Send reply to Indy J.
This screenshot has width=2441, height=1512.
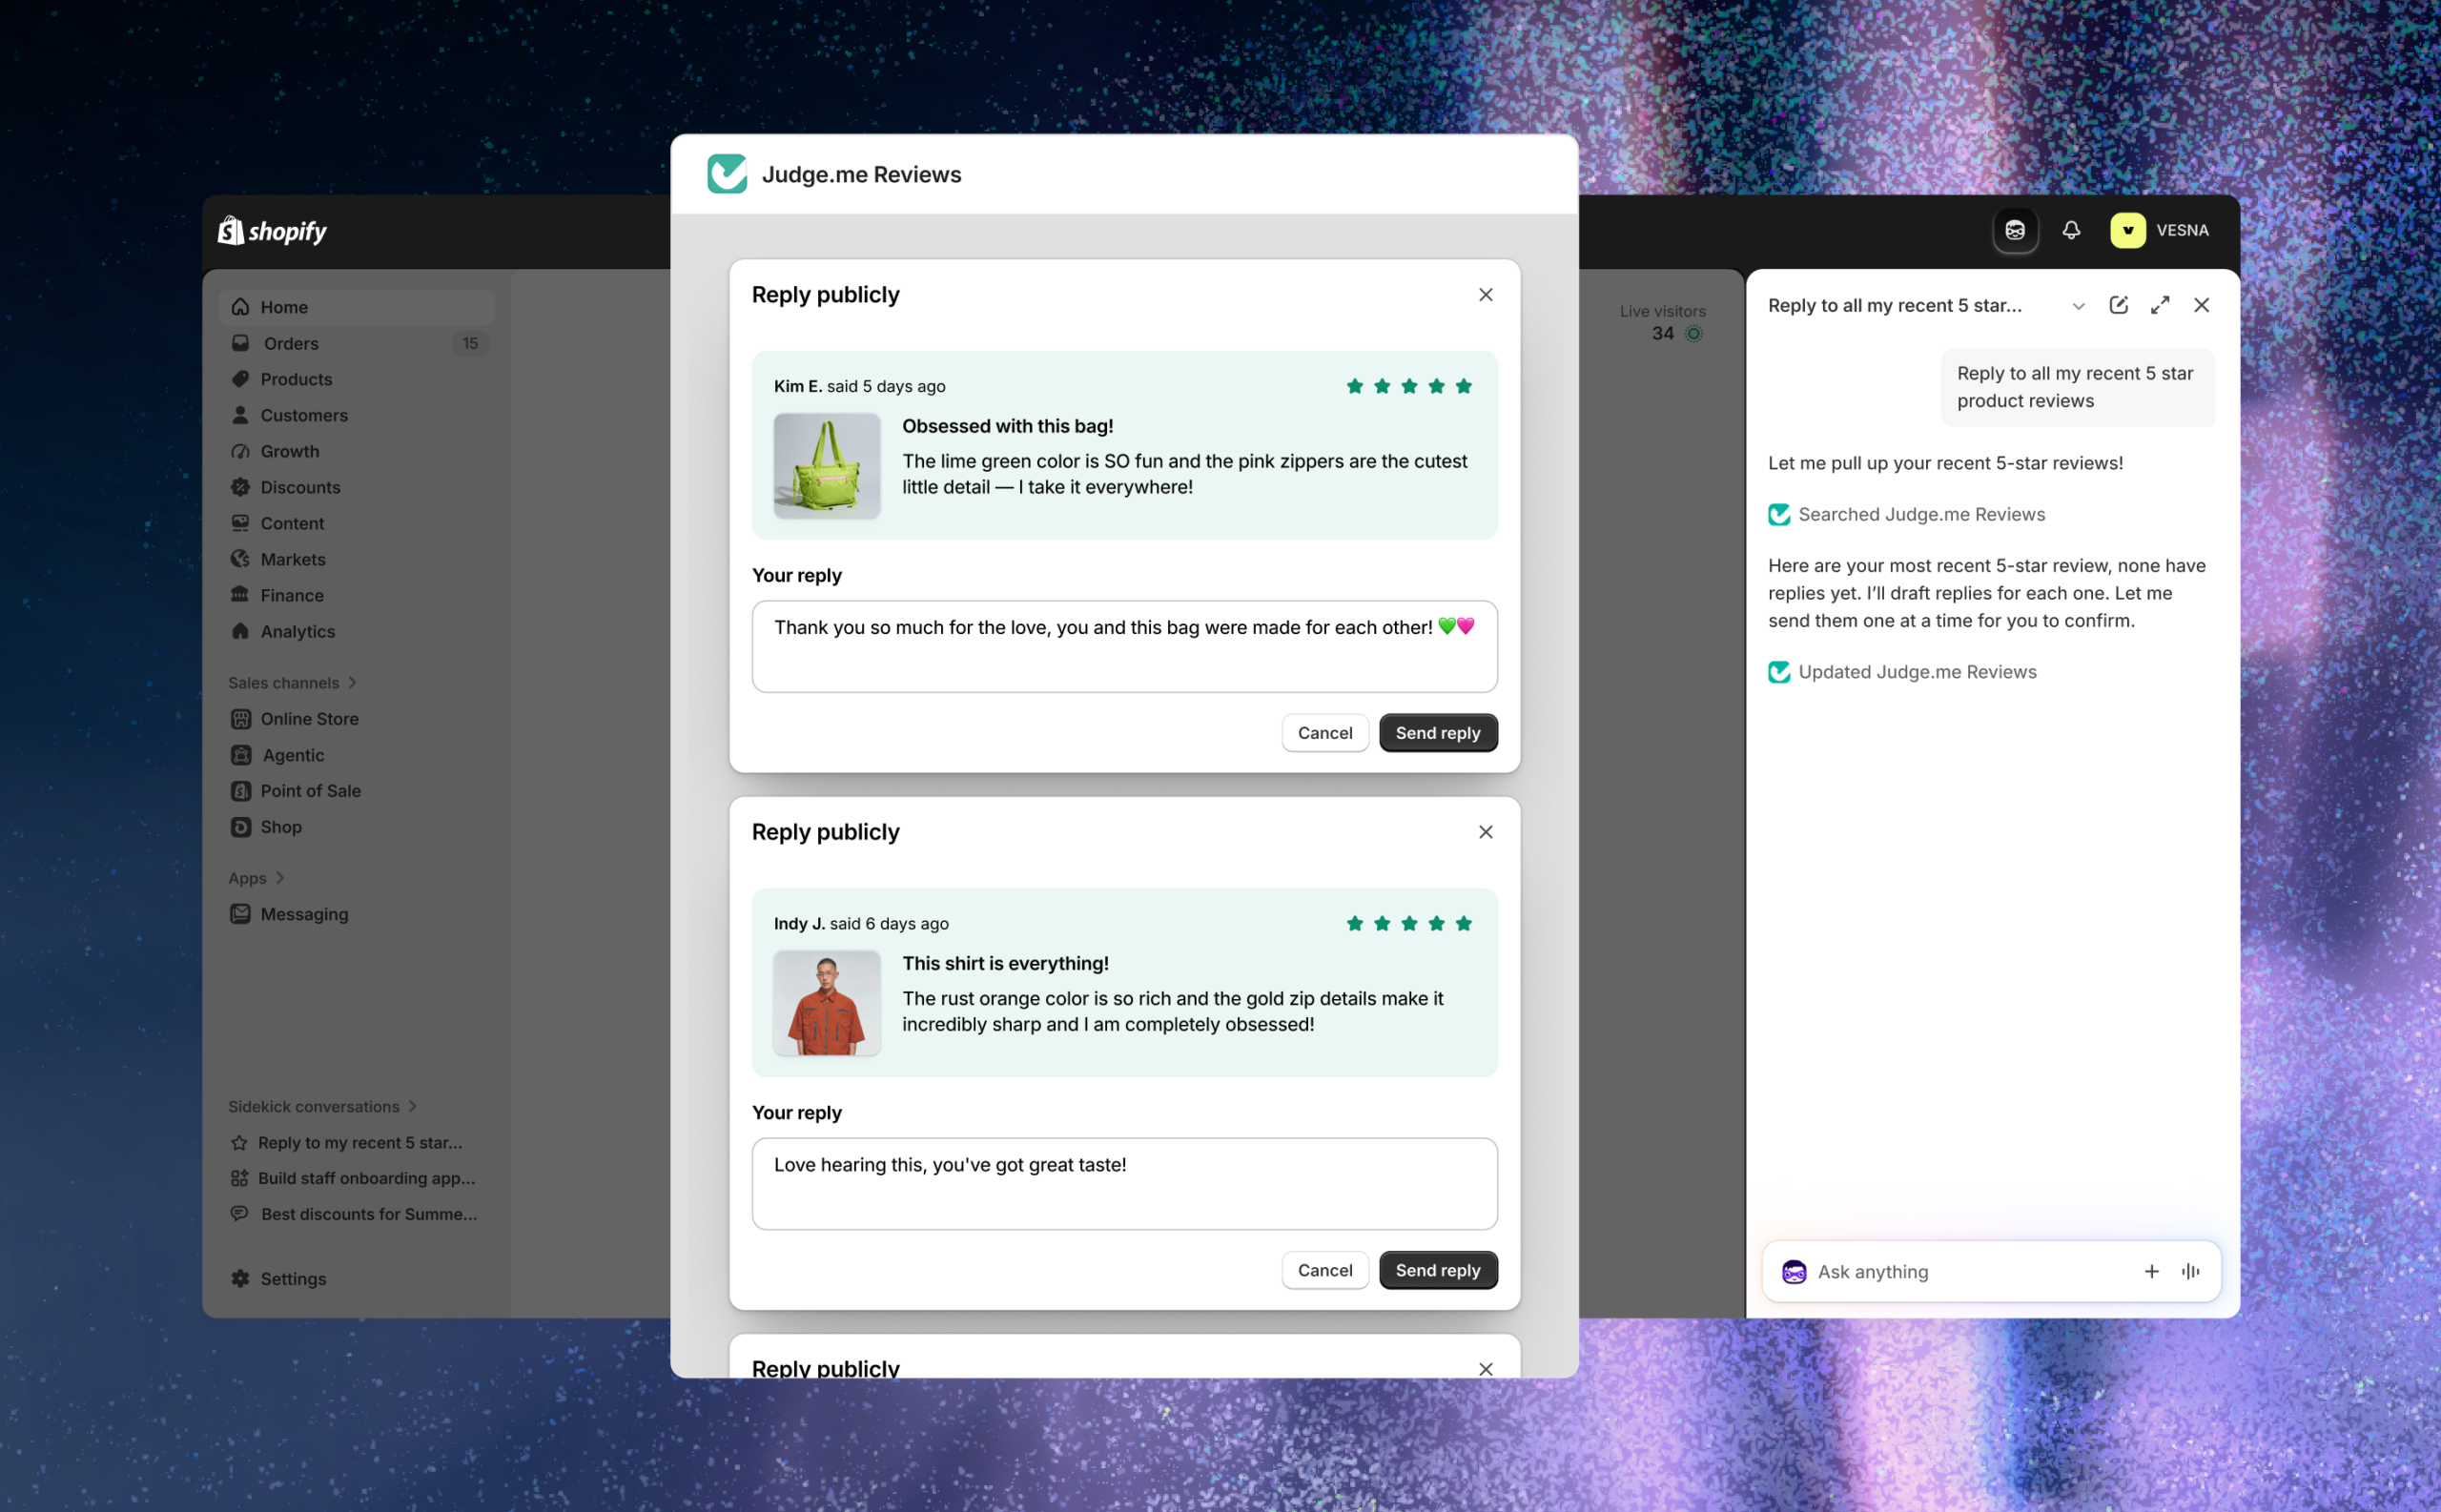click(1437, 1270)
